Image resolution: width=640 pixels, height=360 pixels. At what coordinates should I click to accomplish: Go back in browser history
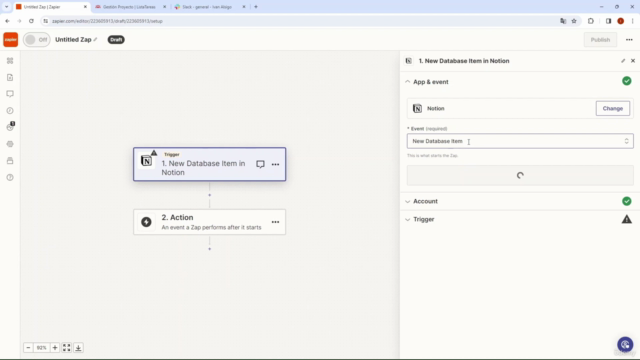(7, 21)
